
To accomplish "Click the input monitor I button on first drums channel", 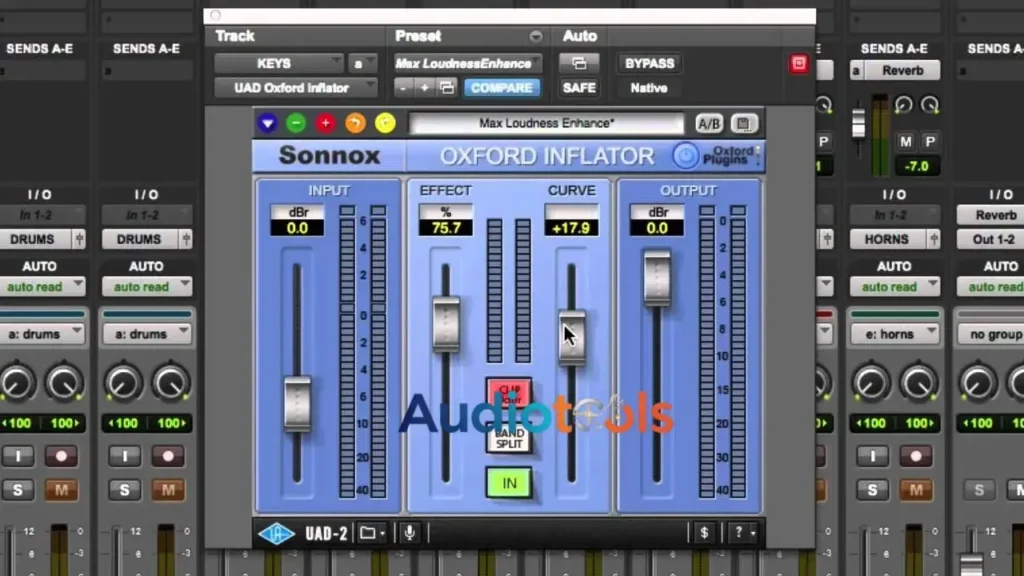I will 18,456.
